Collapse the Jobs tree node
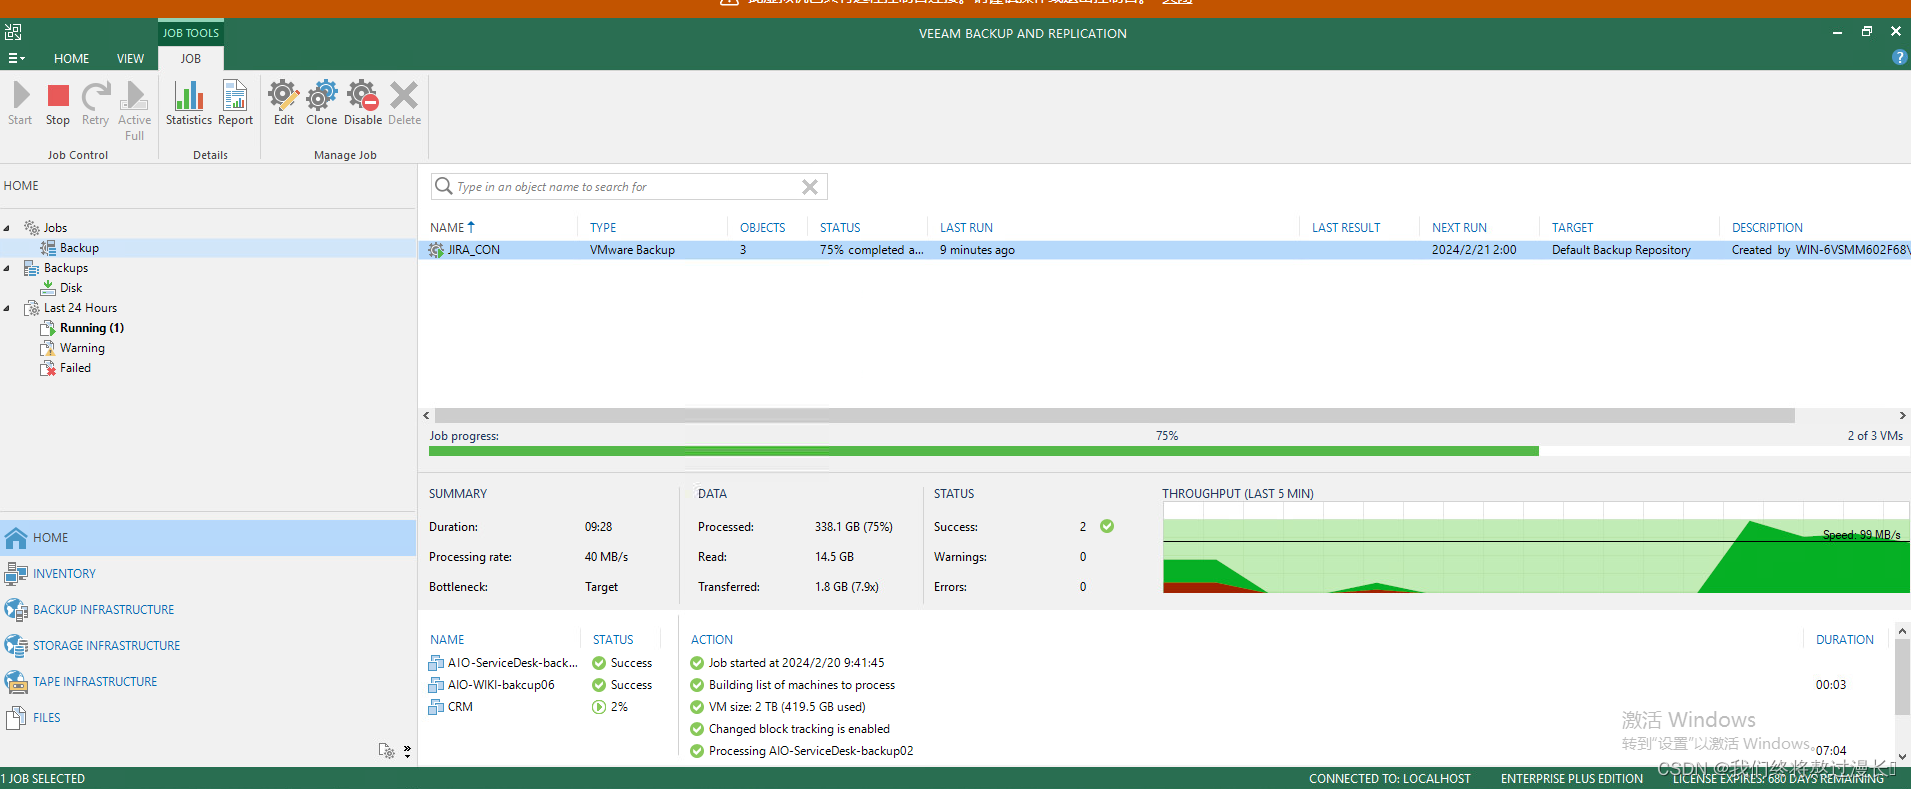The width and height of the screenshot is (1911, 789). click(7, 228)
